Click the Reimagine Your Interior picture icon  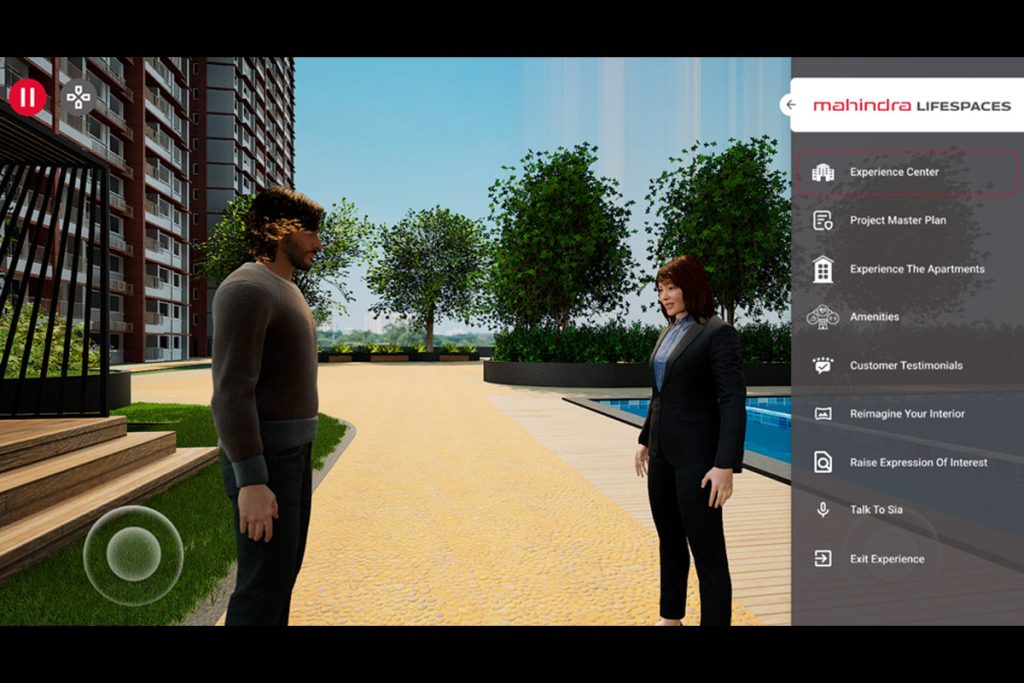point(823,413)
